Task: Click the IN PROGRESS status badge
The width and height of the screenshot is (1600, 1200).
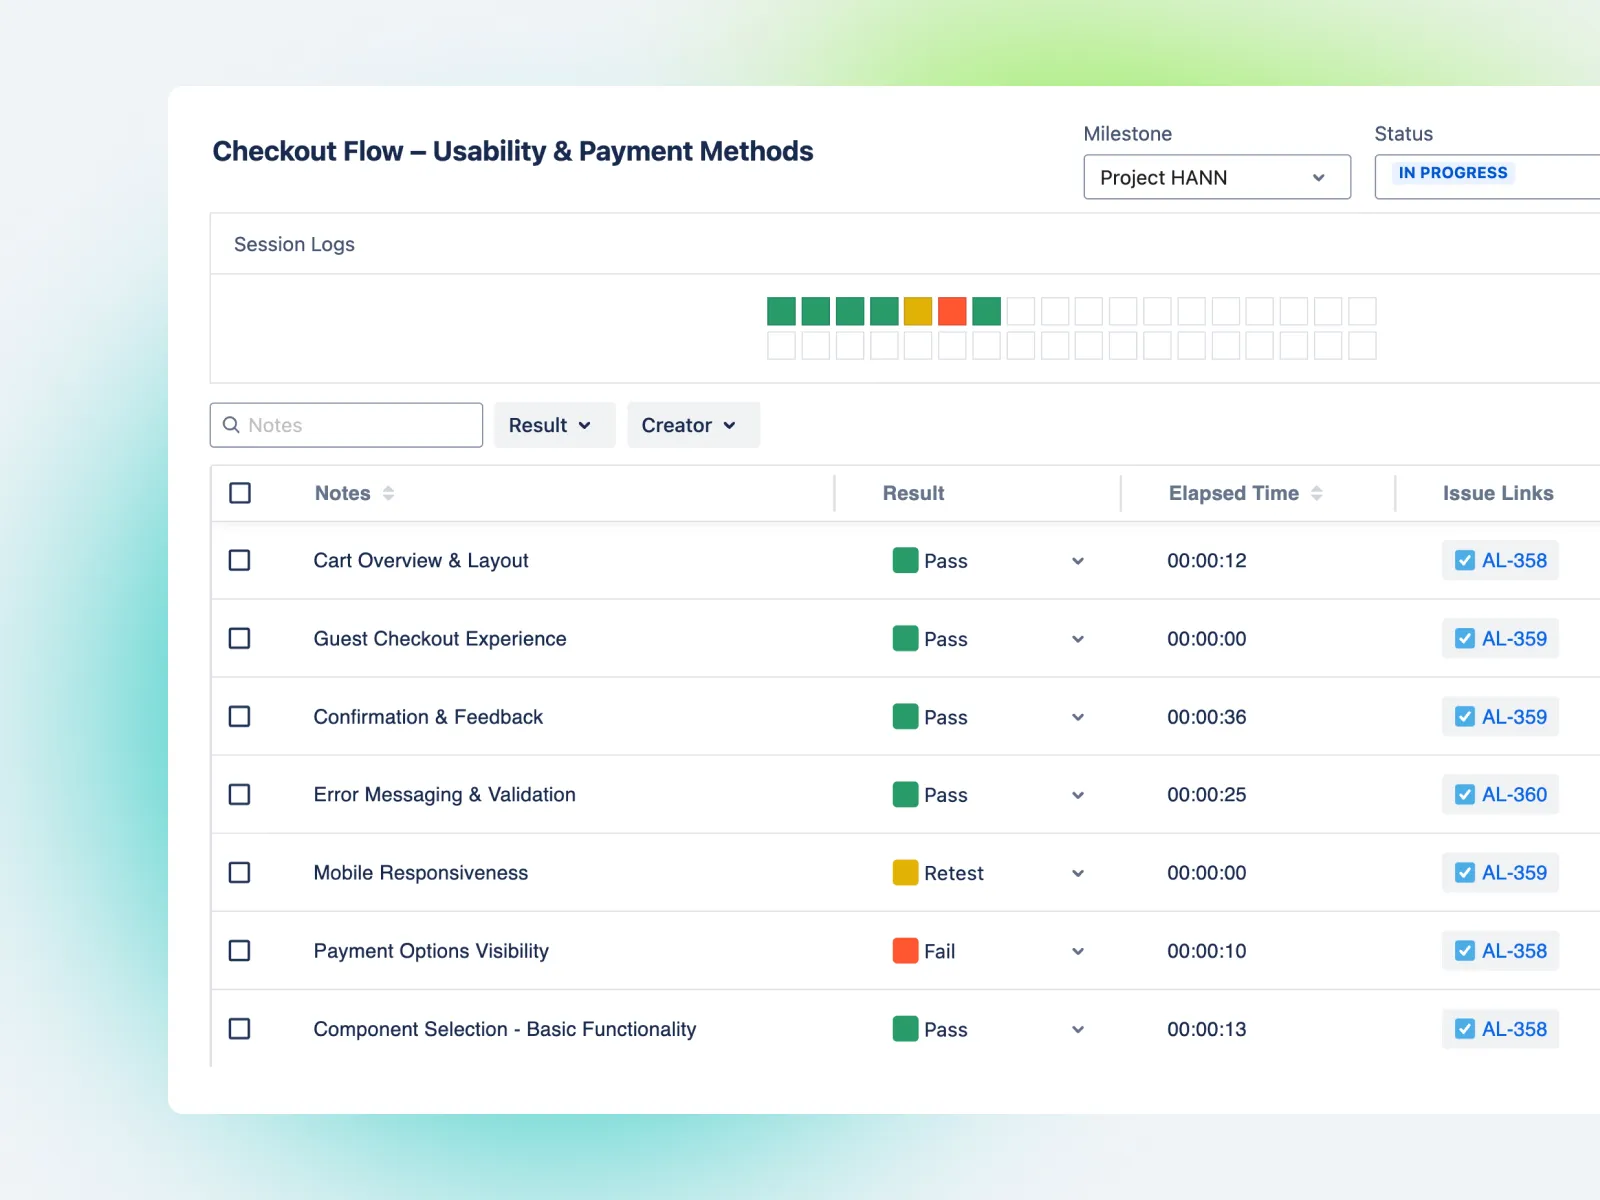Action: pyautogui.click(x=1452, y=173)
